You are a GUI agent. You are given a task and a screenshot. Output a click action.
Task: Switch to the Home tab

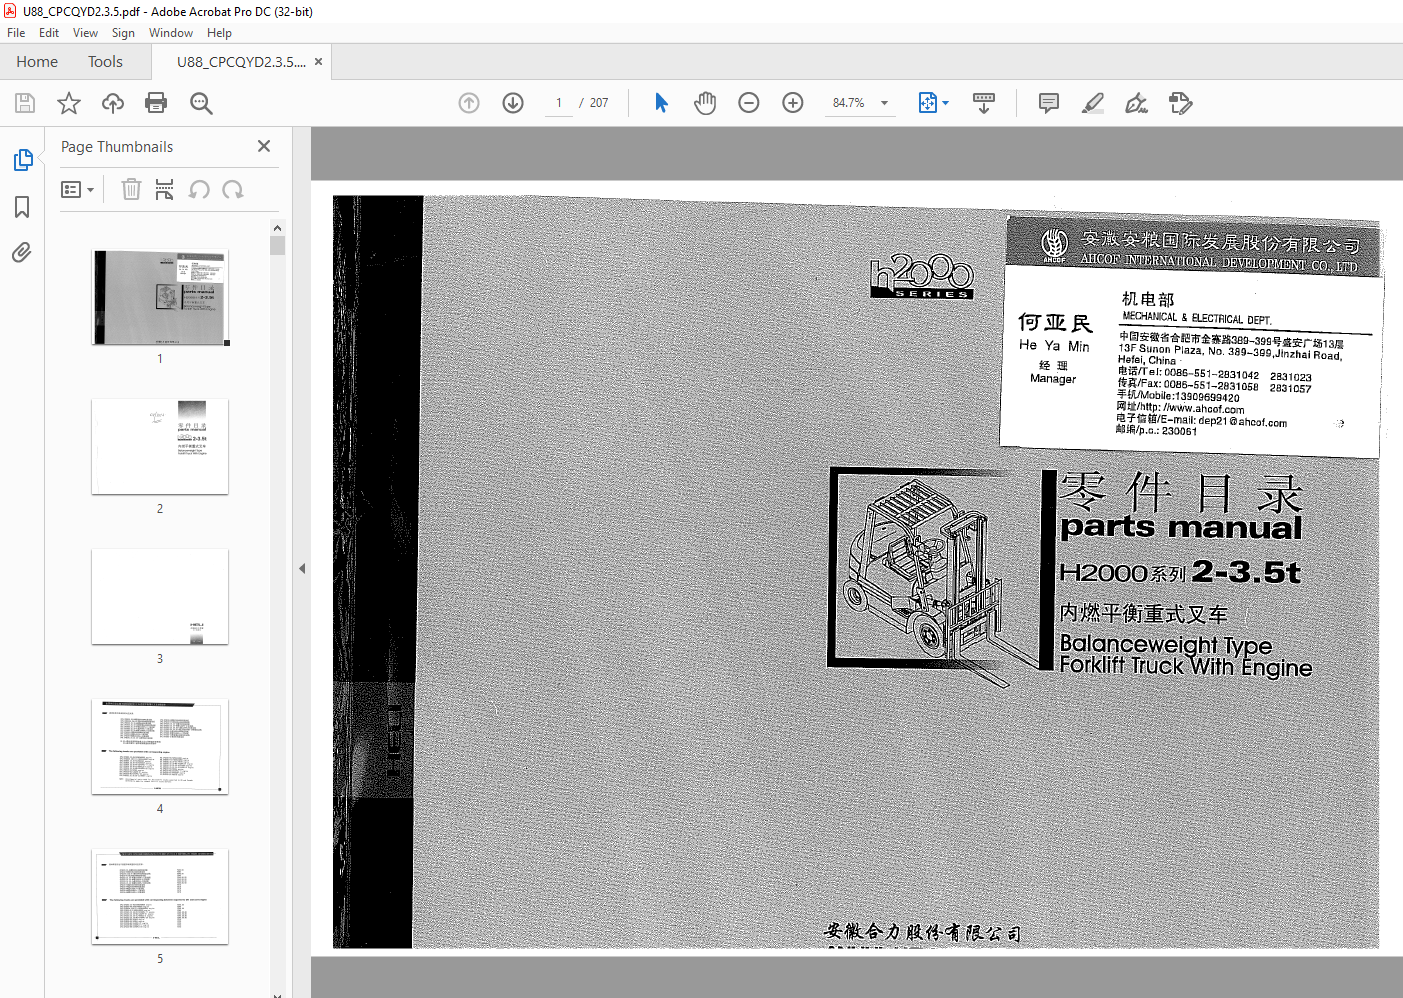37,62
